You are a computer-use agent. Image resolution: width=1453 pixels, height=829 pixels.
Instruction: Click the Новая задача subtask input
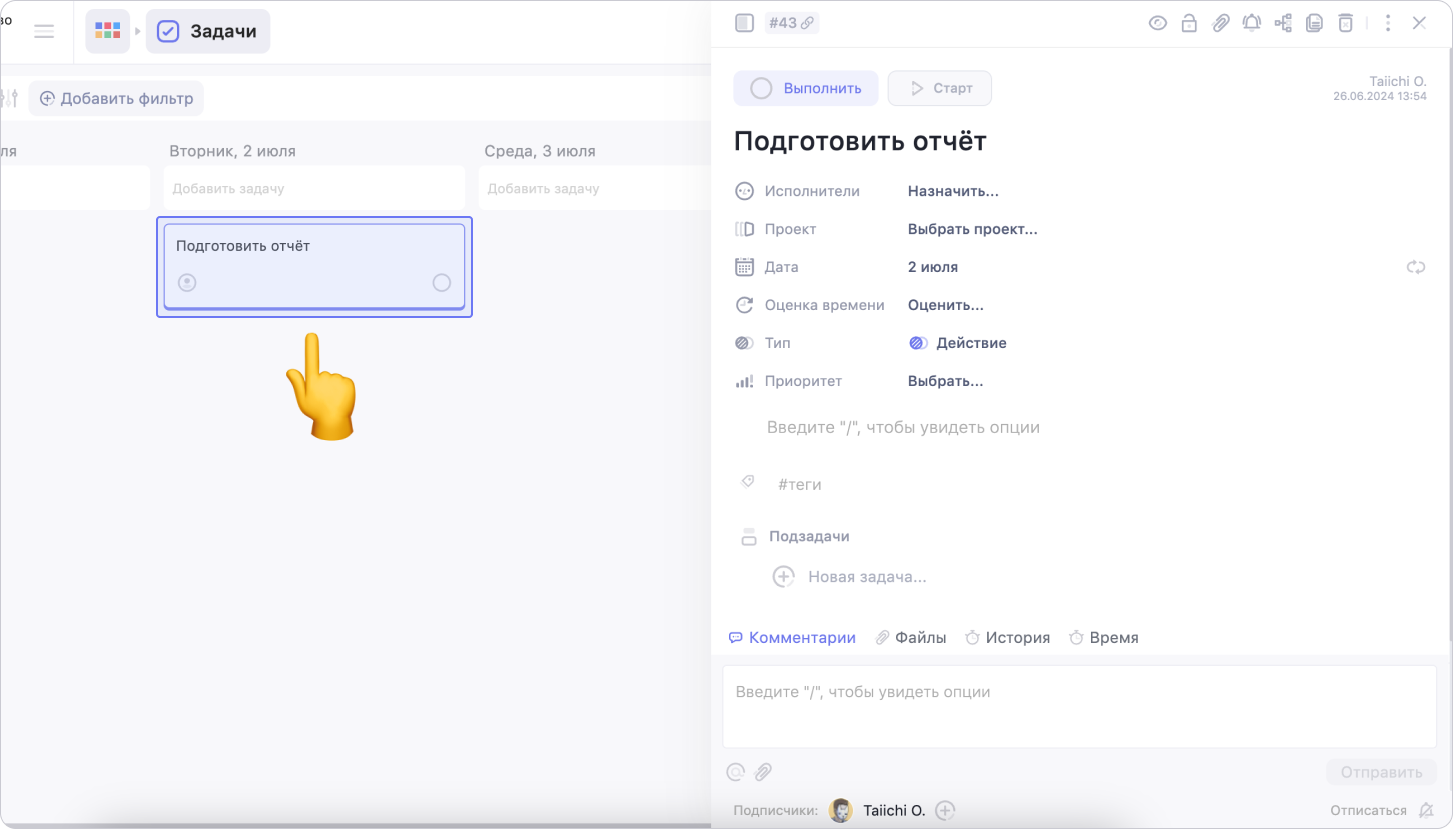click(x=866, y=577)
